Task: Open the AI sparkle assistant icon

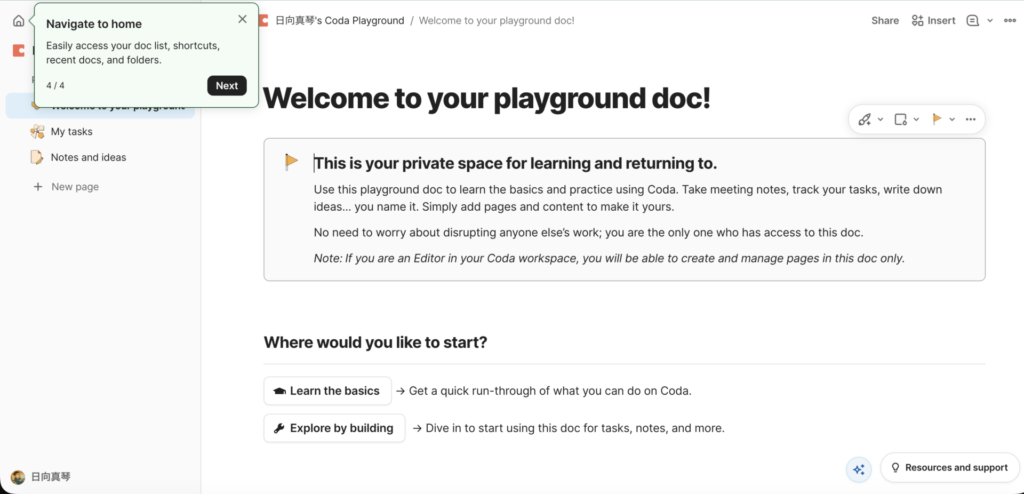Action: (858, 468)
